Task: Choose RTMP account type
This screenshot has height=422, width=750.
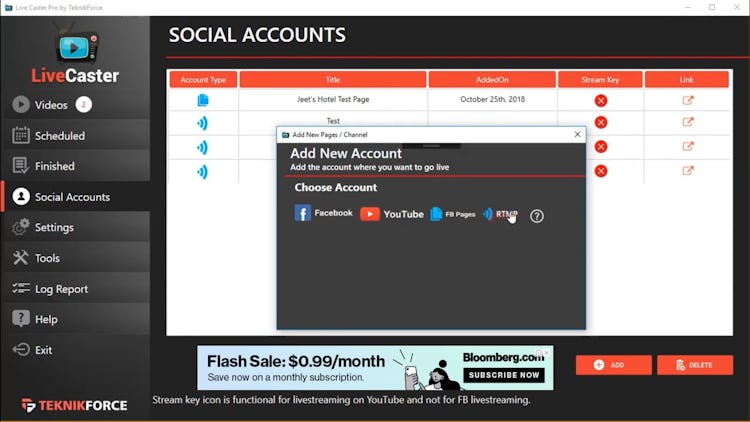Action: click(x=500, y=214)
